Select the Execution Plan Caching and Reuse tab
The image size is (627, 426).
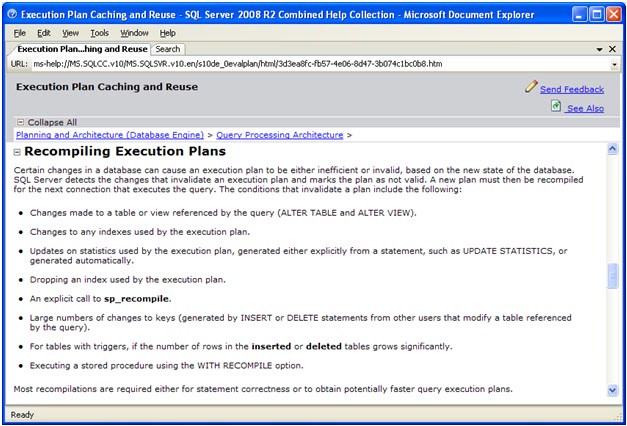click(82, 49)
